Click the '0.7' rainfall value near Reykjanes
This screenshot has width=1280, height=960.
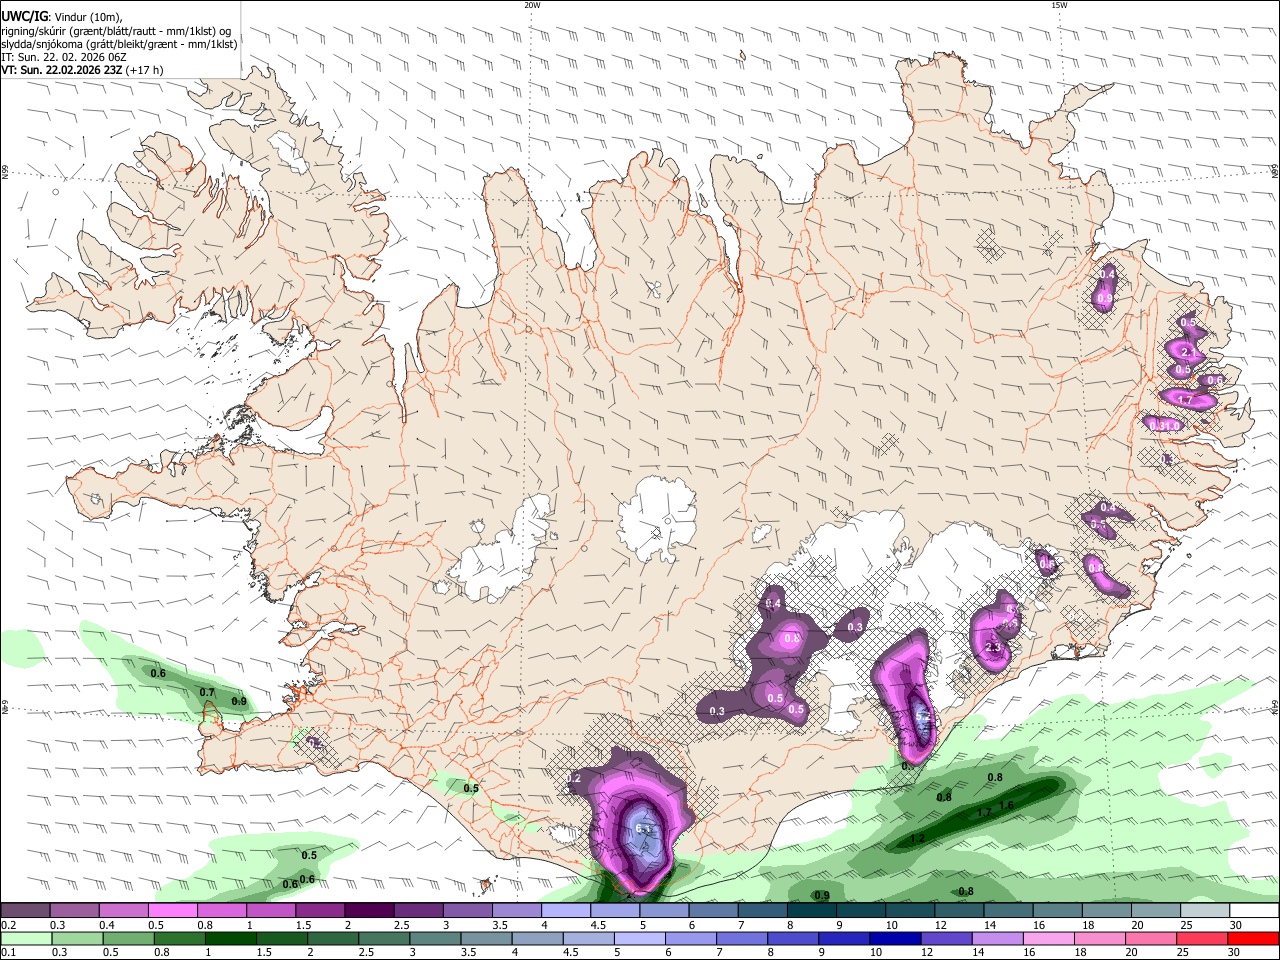(207, 692)
